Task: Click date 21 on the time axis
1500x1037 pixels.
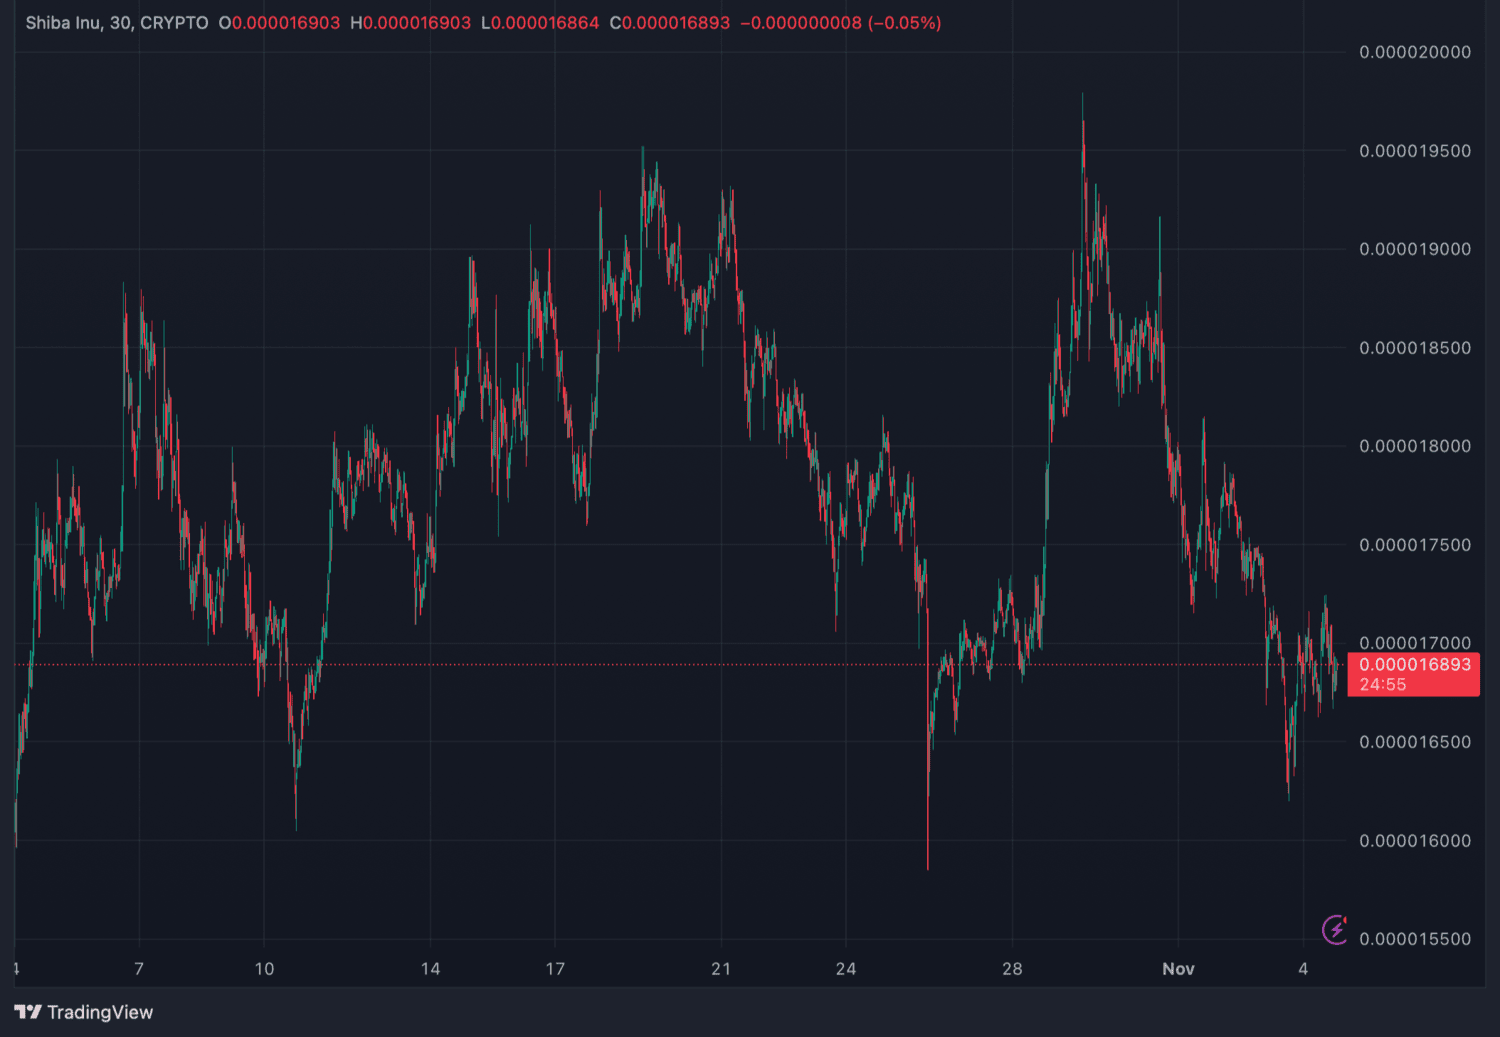Action: click(x=721, y=968)
